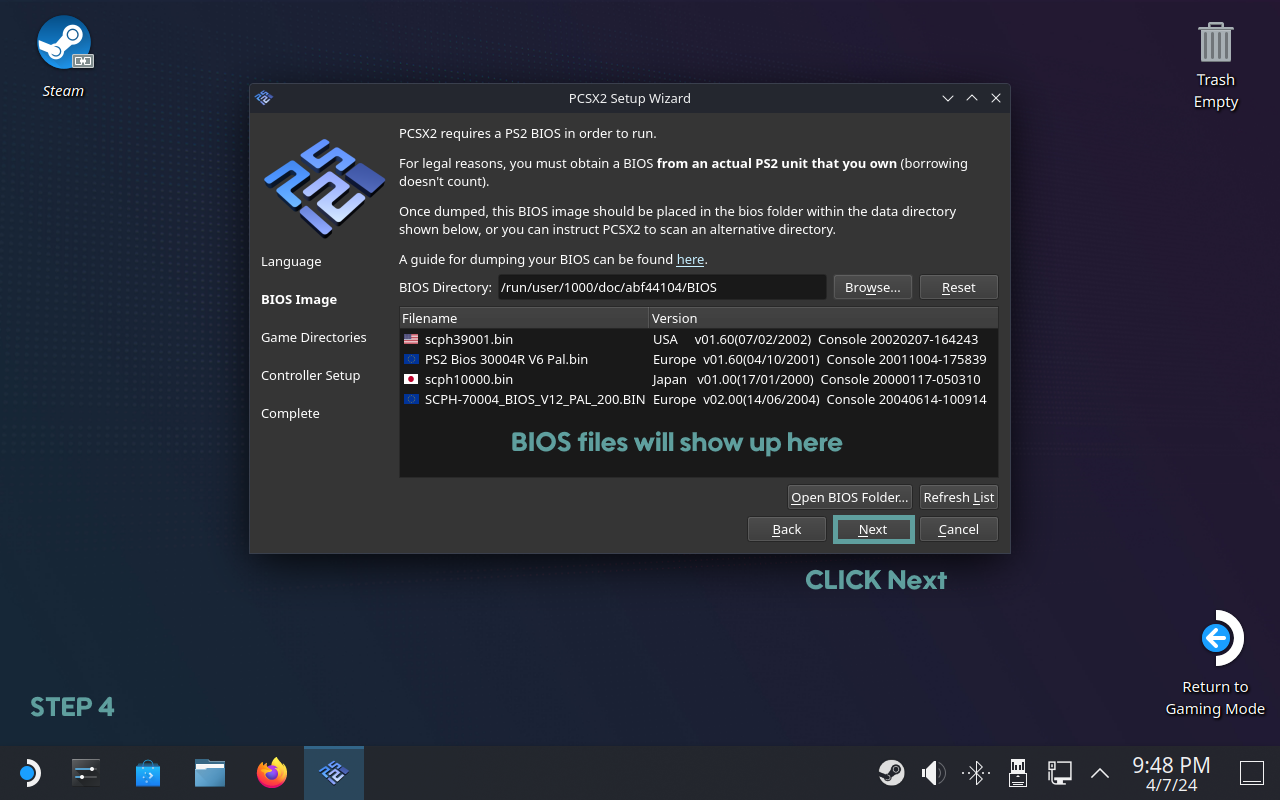
Task: Click the application launcher menu icon
Action: click(x=29, y=773)
